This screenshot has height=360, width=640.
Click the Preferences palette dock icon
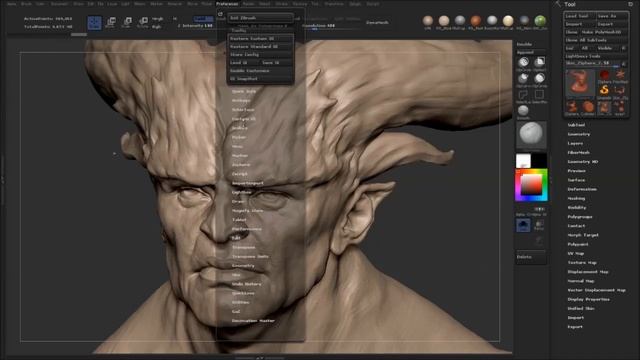coord(220,14)
